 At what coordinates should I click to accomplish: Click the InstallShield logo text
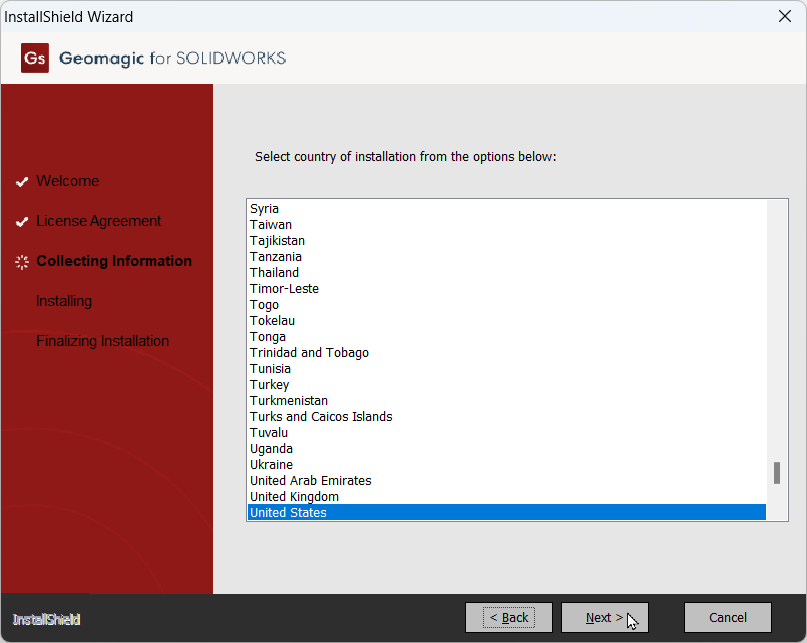pos(46,619)
